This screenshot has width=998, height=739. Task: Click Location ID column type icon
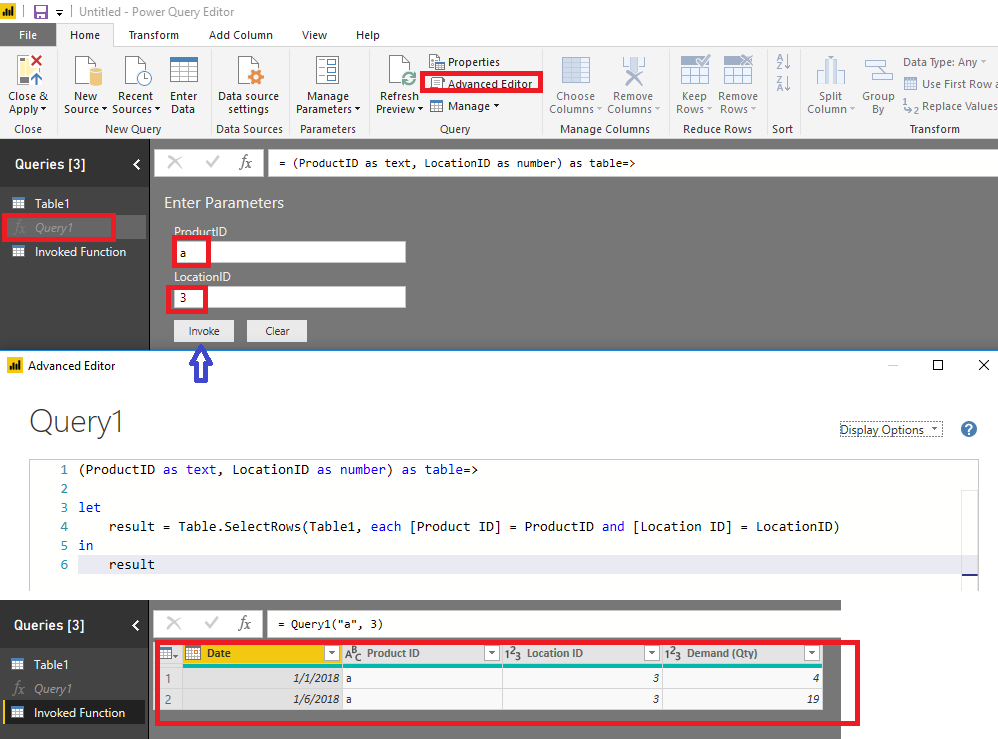(512, 653)
